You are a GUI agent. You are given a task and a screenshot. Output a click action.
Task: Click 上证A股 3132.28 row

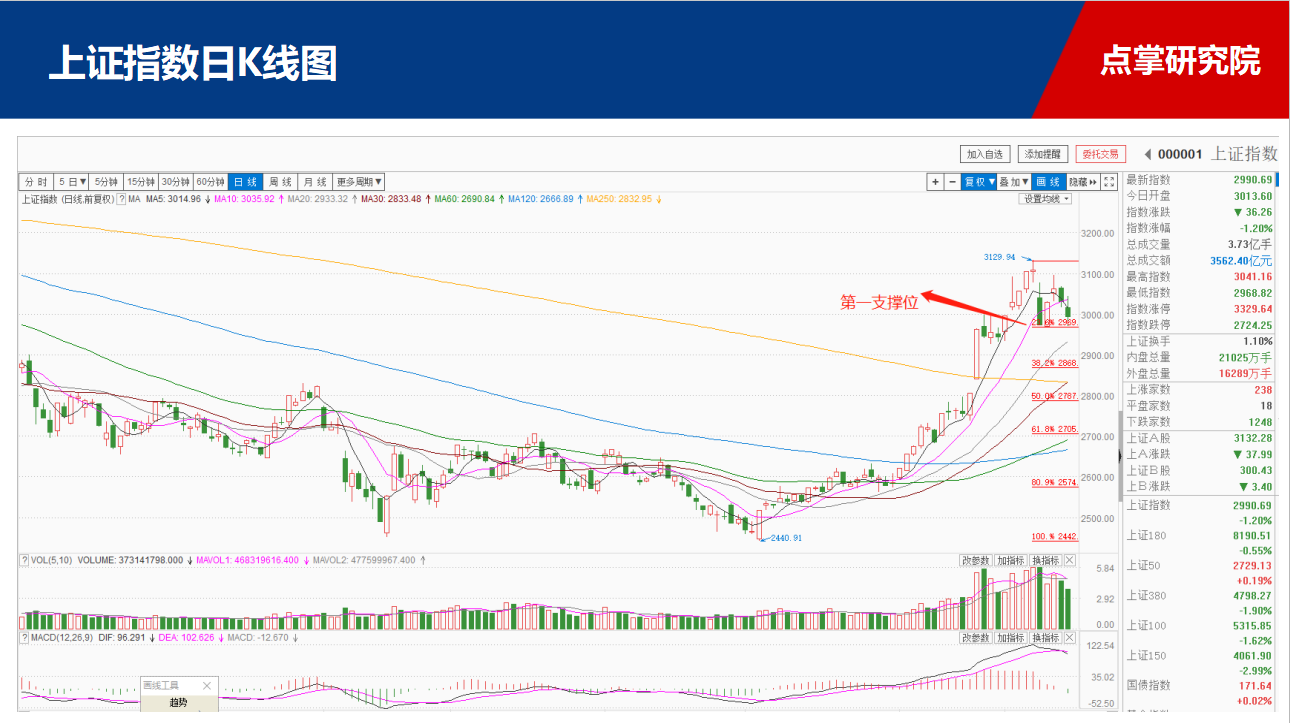pos(1199,438)
